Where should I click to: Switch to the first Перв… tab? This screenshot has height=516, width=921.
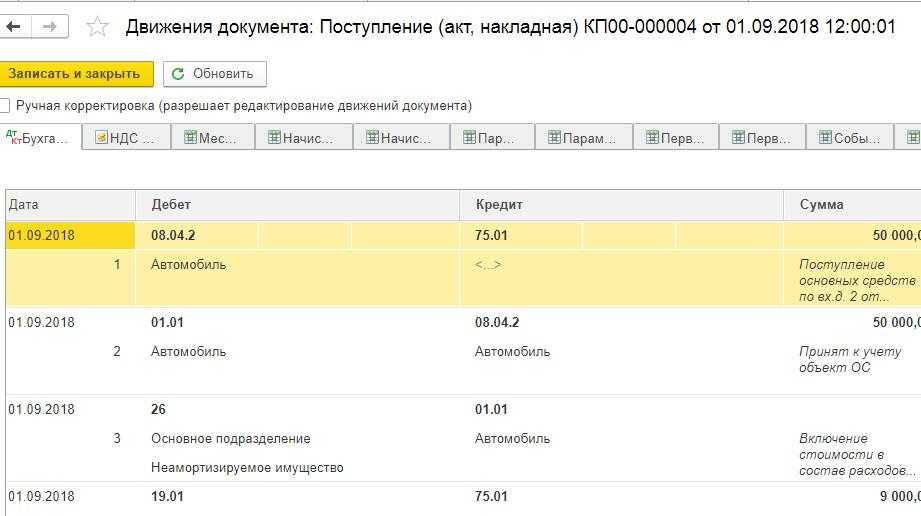pos(676,139)
